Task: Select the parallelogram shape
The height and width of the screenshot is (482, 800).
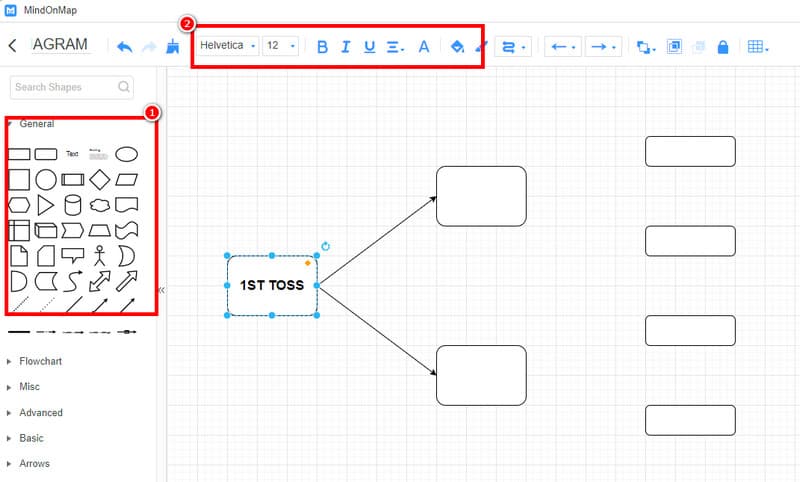Action: click(x=127, y=180)
